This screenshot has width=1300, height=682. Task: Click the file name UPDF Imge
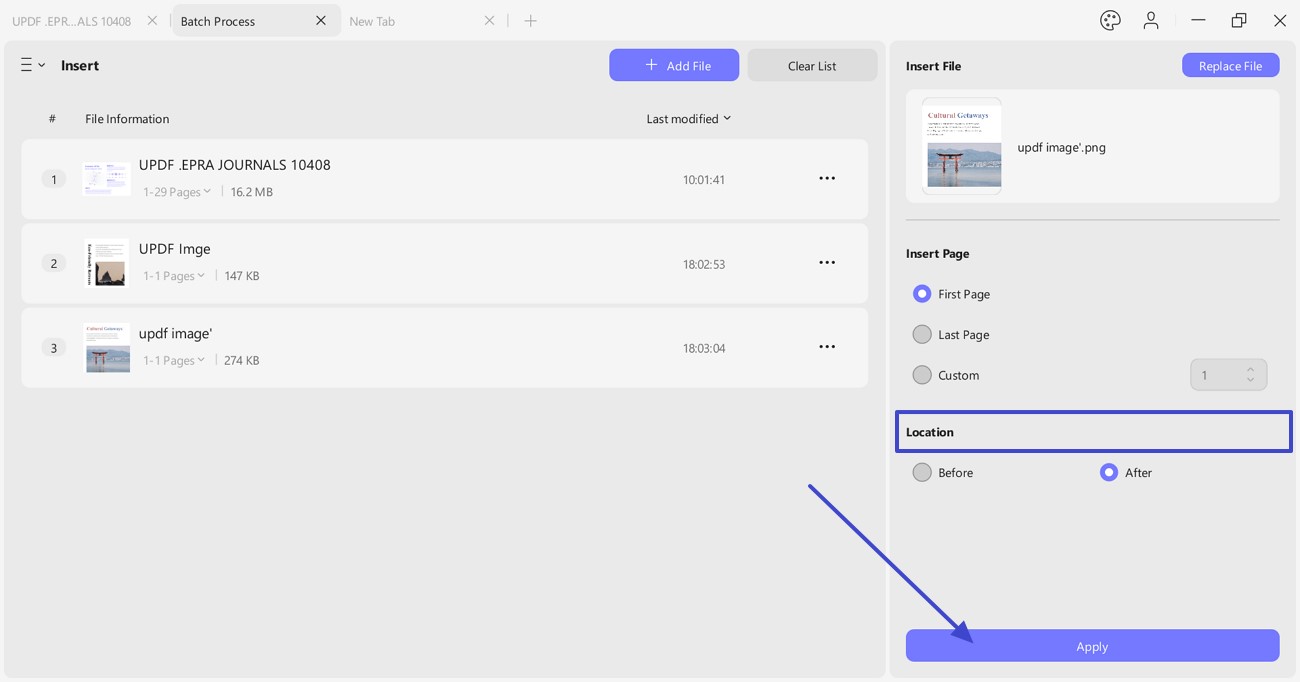pos(174,249)
